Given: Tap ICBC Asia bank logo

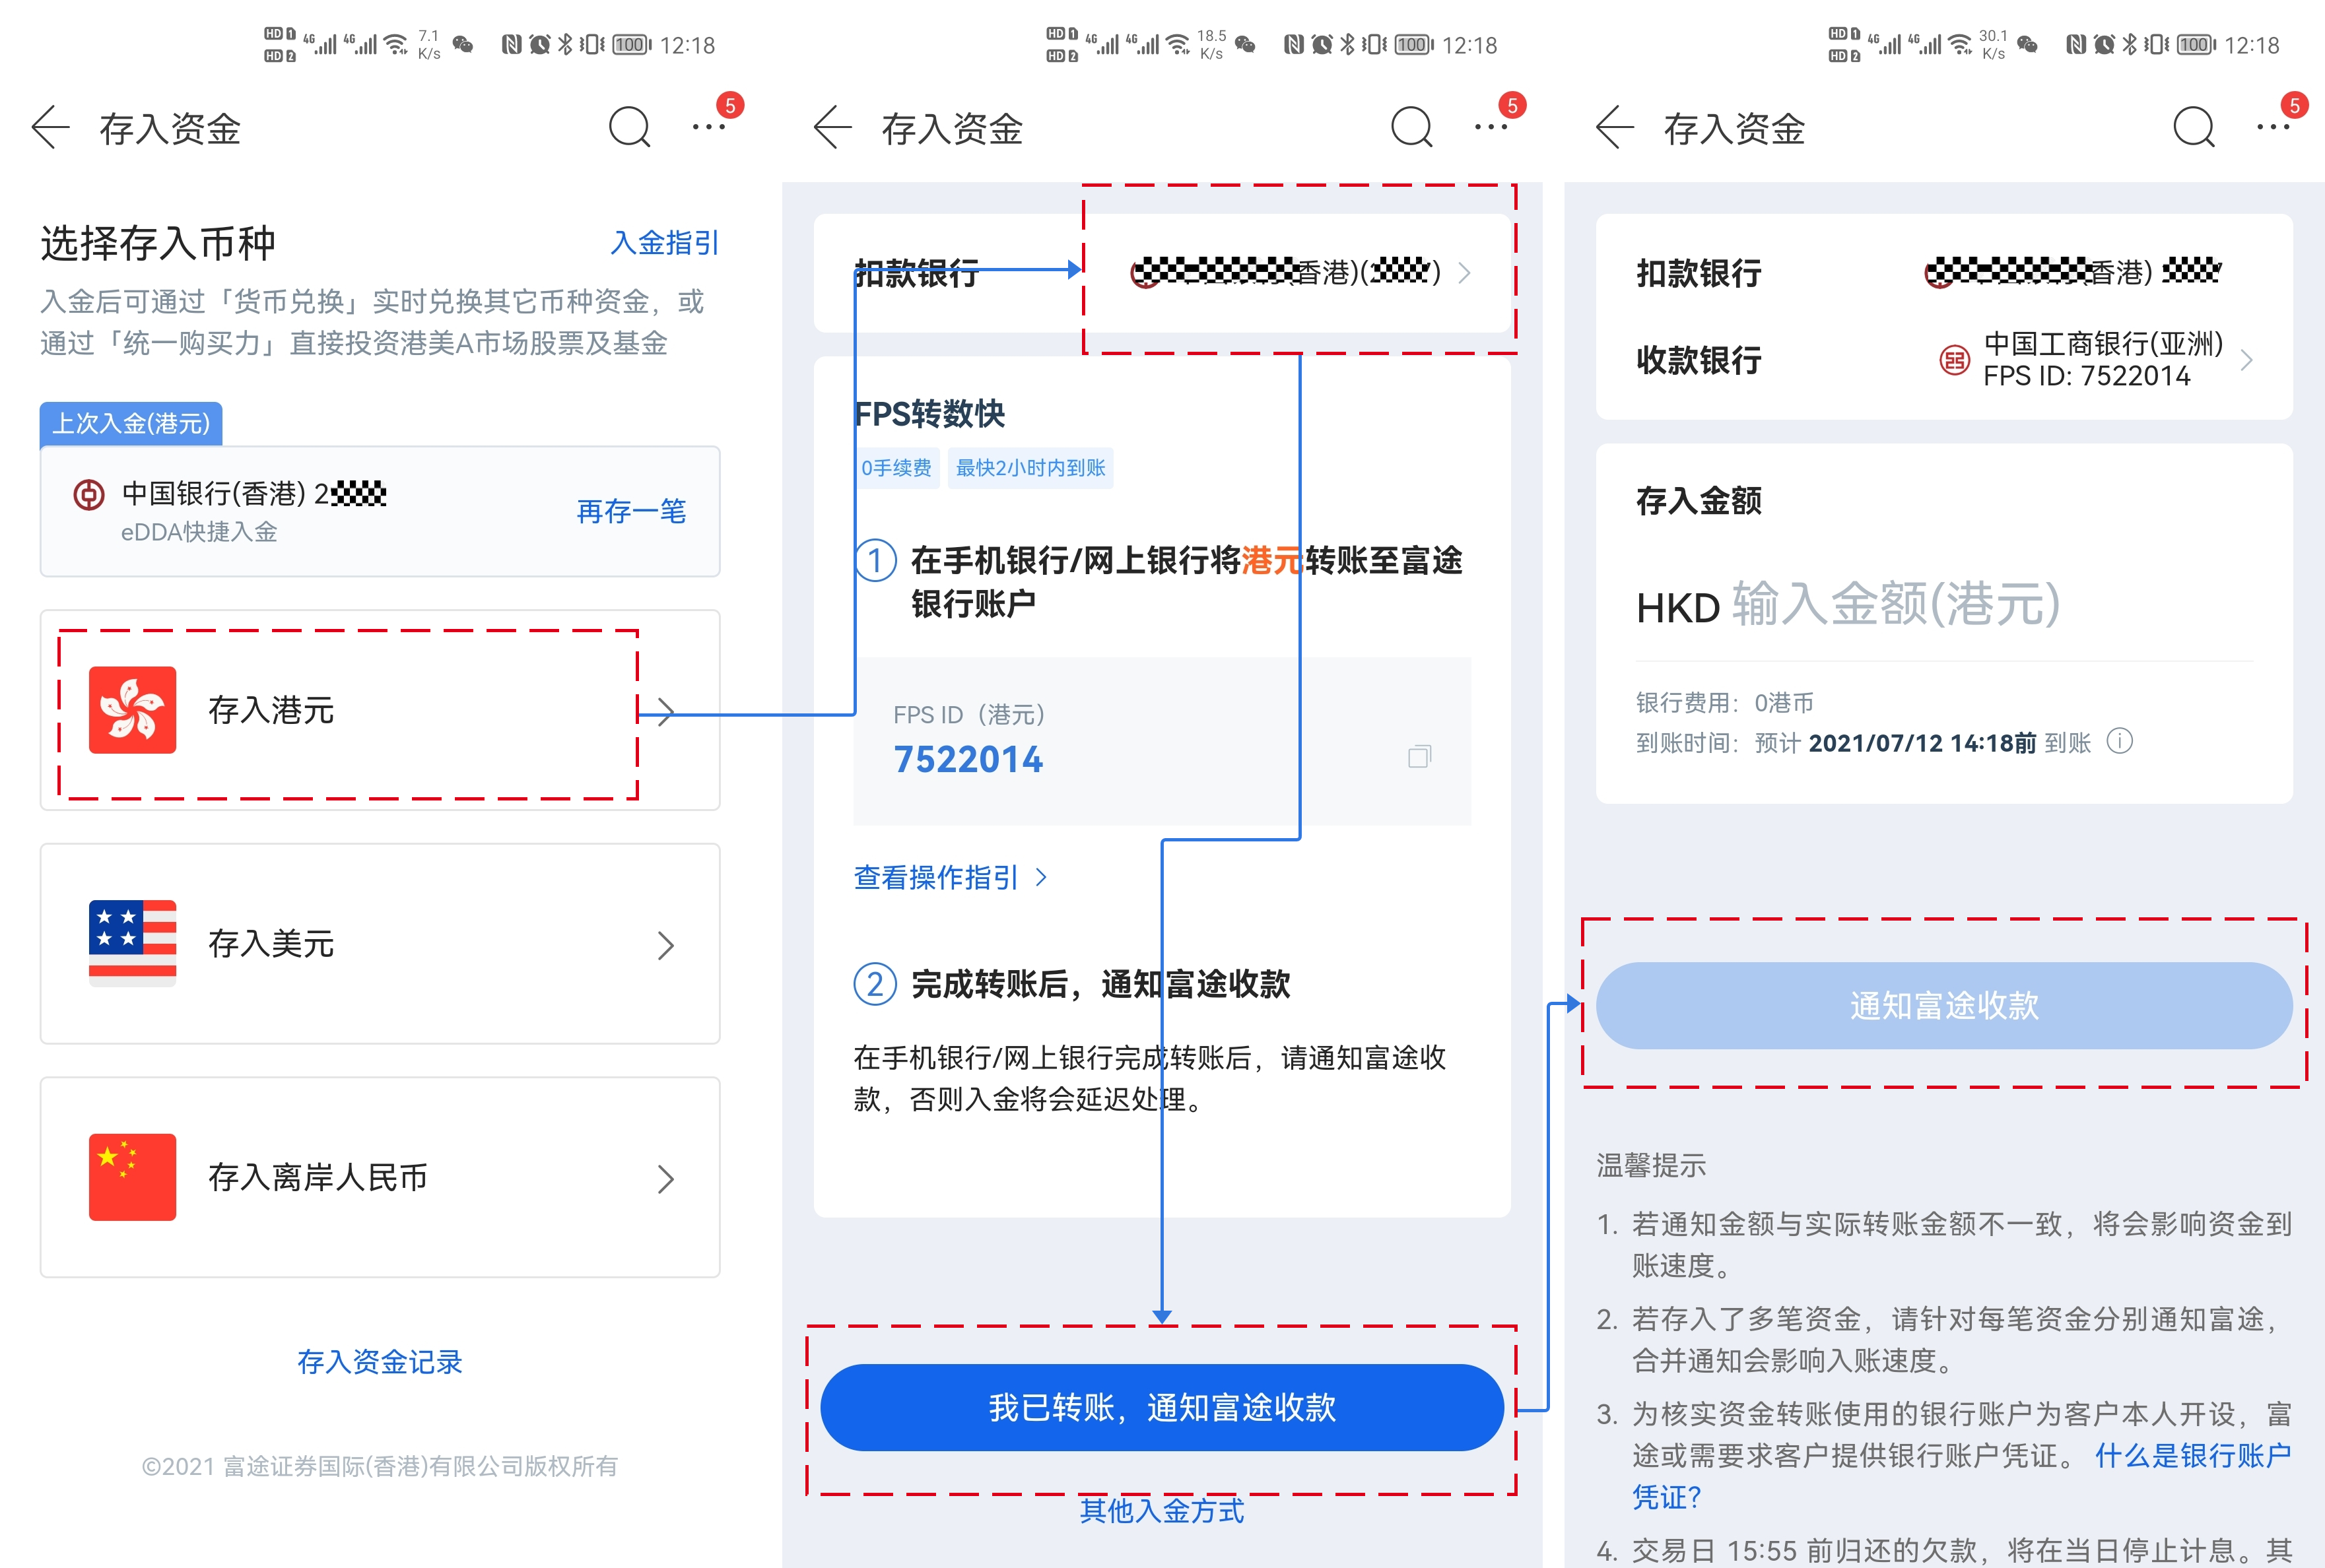Looking at the screenshot, I should point(1954,360).
